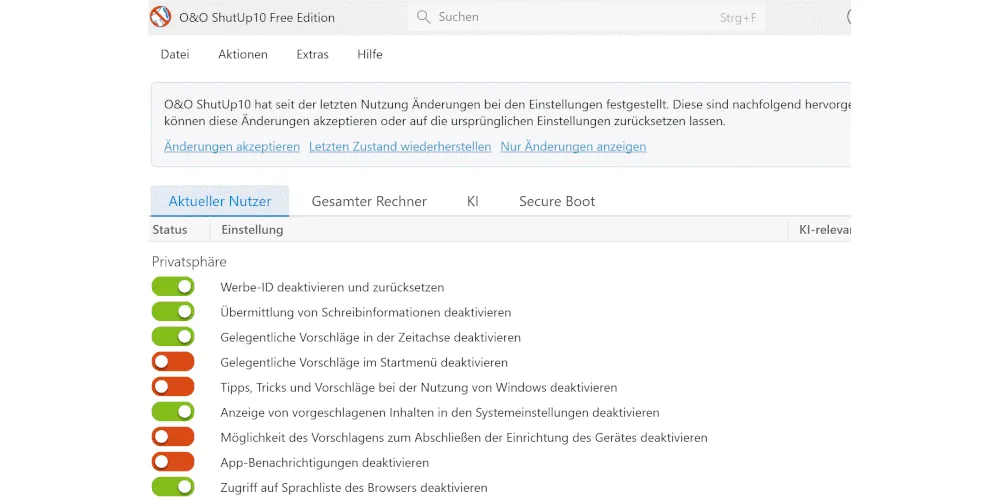Click text Werbe-ID deaktivieren und zurücksetzen
This screenshot has width=1000, height=500.
click(332, 287)
